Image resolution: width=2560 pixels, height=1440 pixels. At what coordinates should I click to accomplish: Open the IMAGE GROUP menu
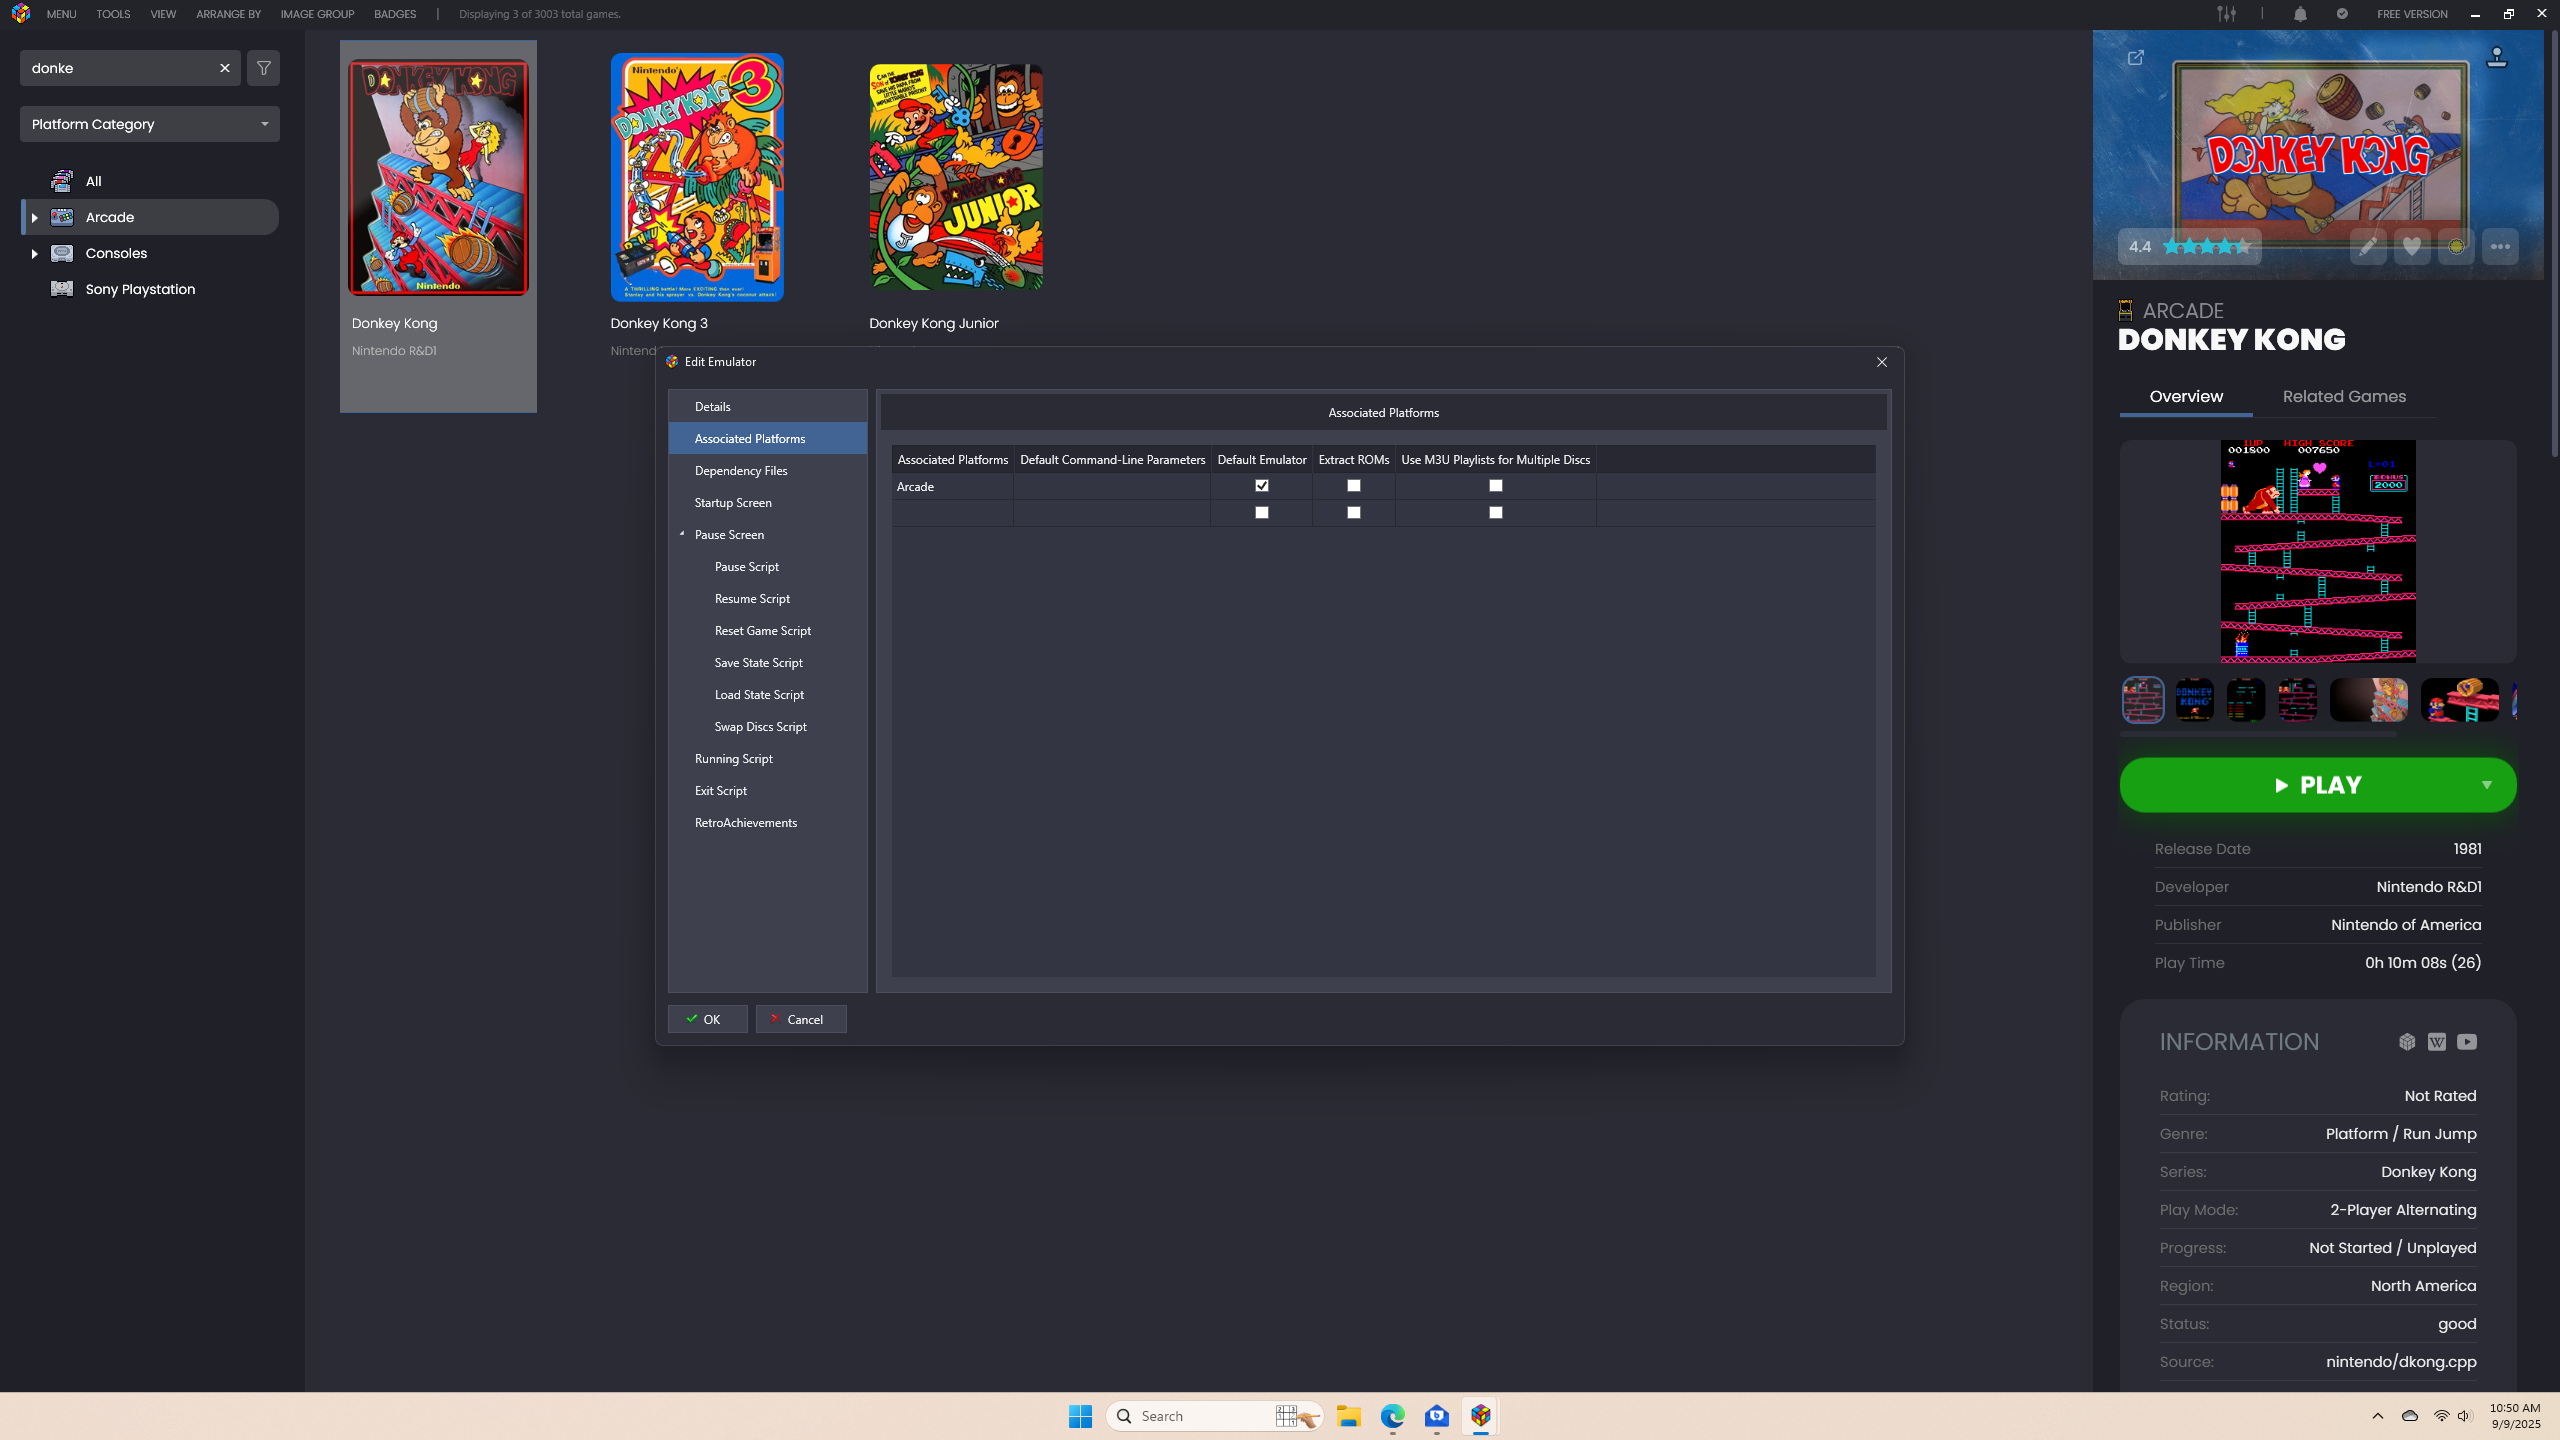point(317,14)
